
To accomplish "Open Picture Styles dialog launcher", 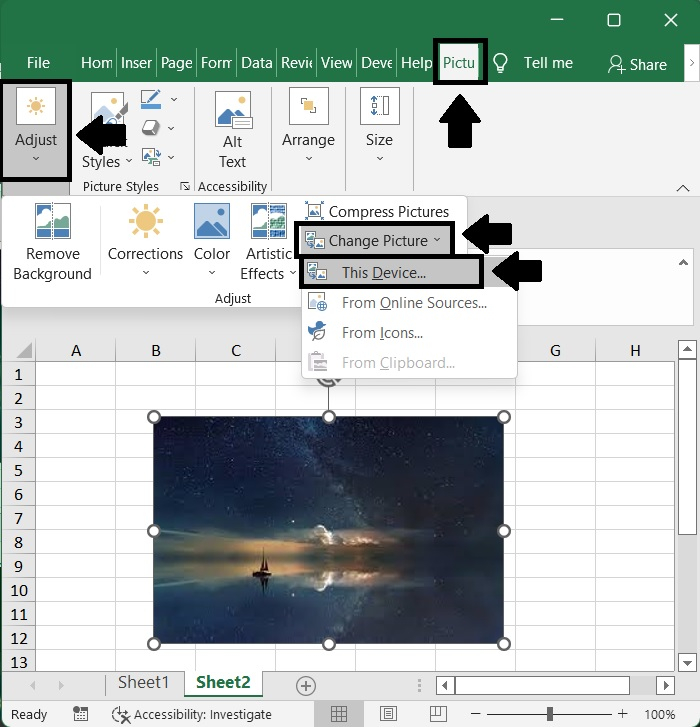I will 185,186.
